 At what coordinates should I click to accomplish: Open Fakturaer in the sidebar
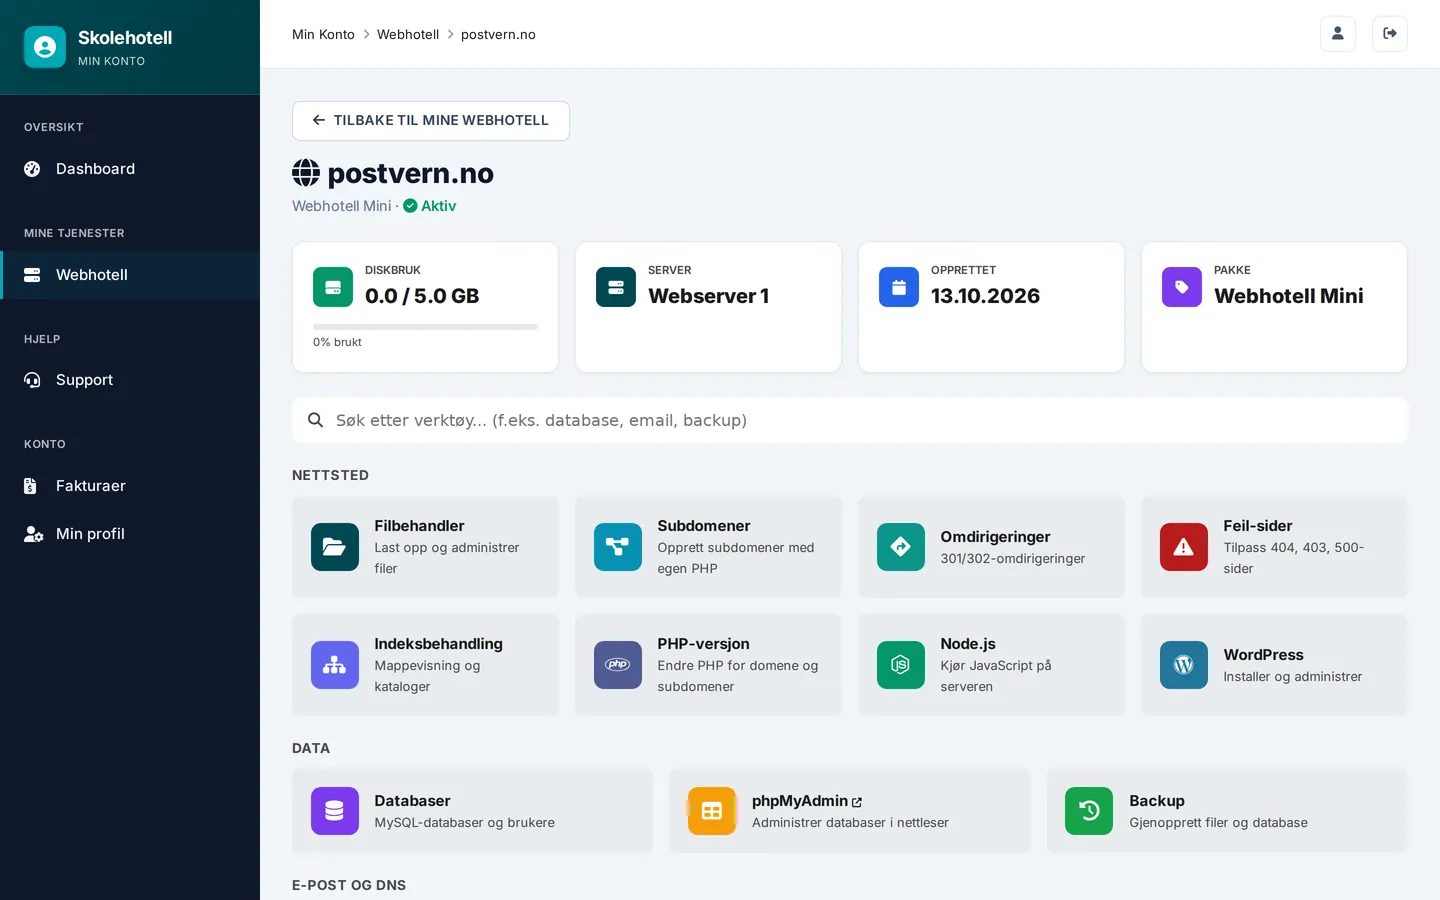(x=130, y=486)
